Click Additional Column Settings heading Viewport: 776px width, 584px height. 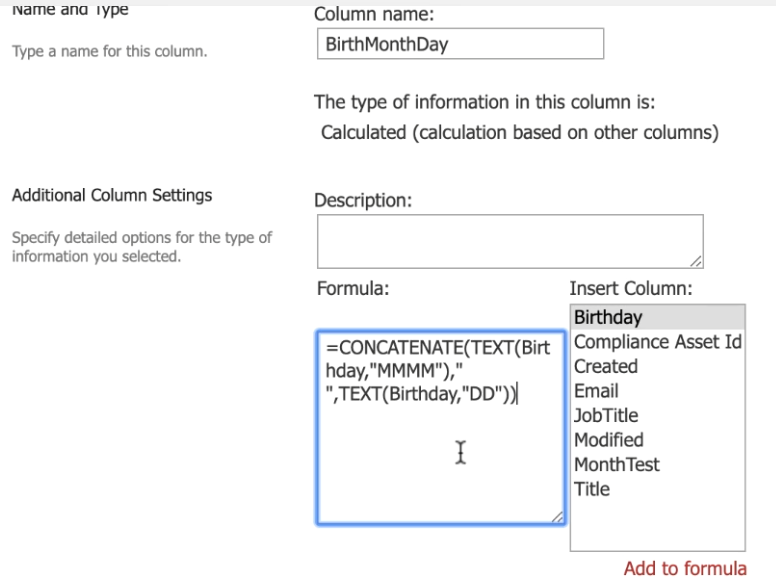click(112, 195)
